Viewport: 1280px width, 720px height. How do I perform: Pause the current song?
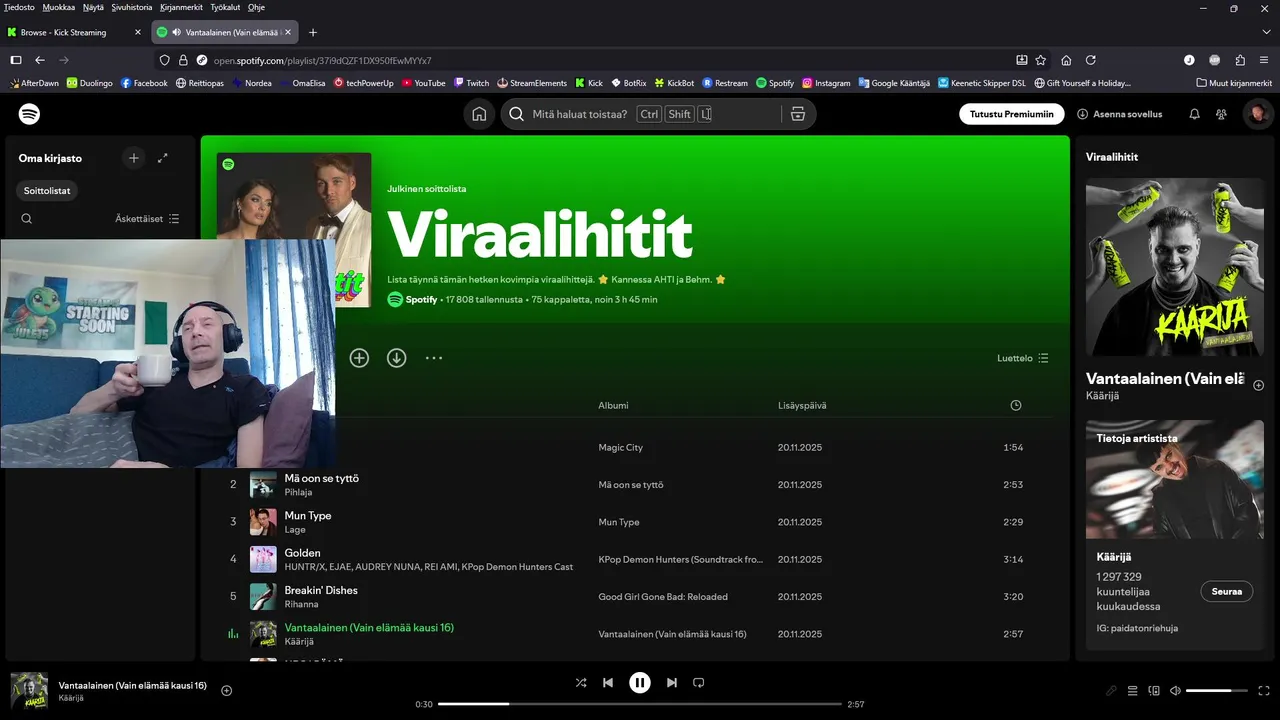tap(640, 683)
